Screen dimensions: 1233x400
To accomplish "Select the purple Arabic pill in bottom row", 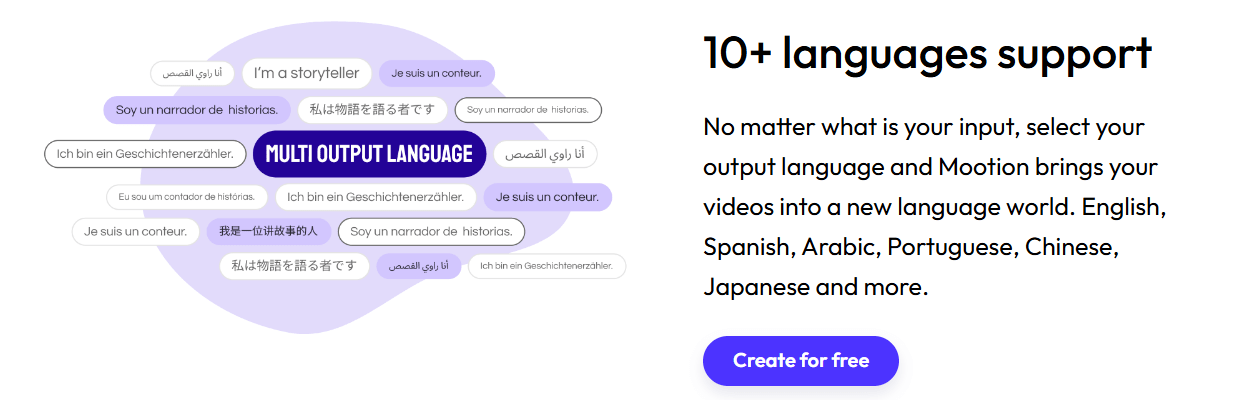I will [418, 266].
